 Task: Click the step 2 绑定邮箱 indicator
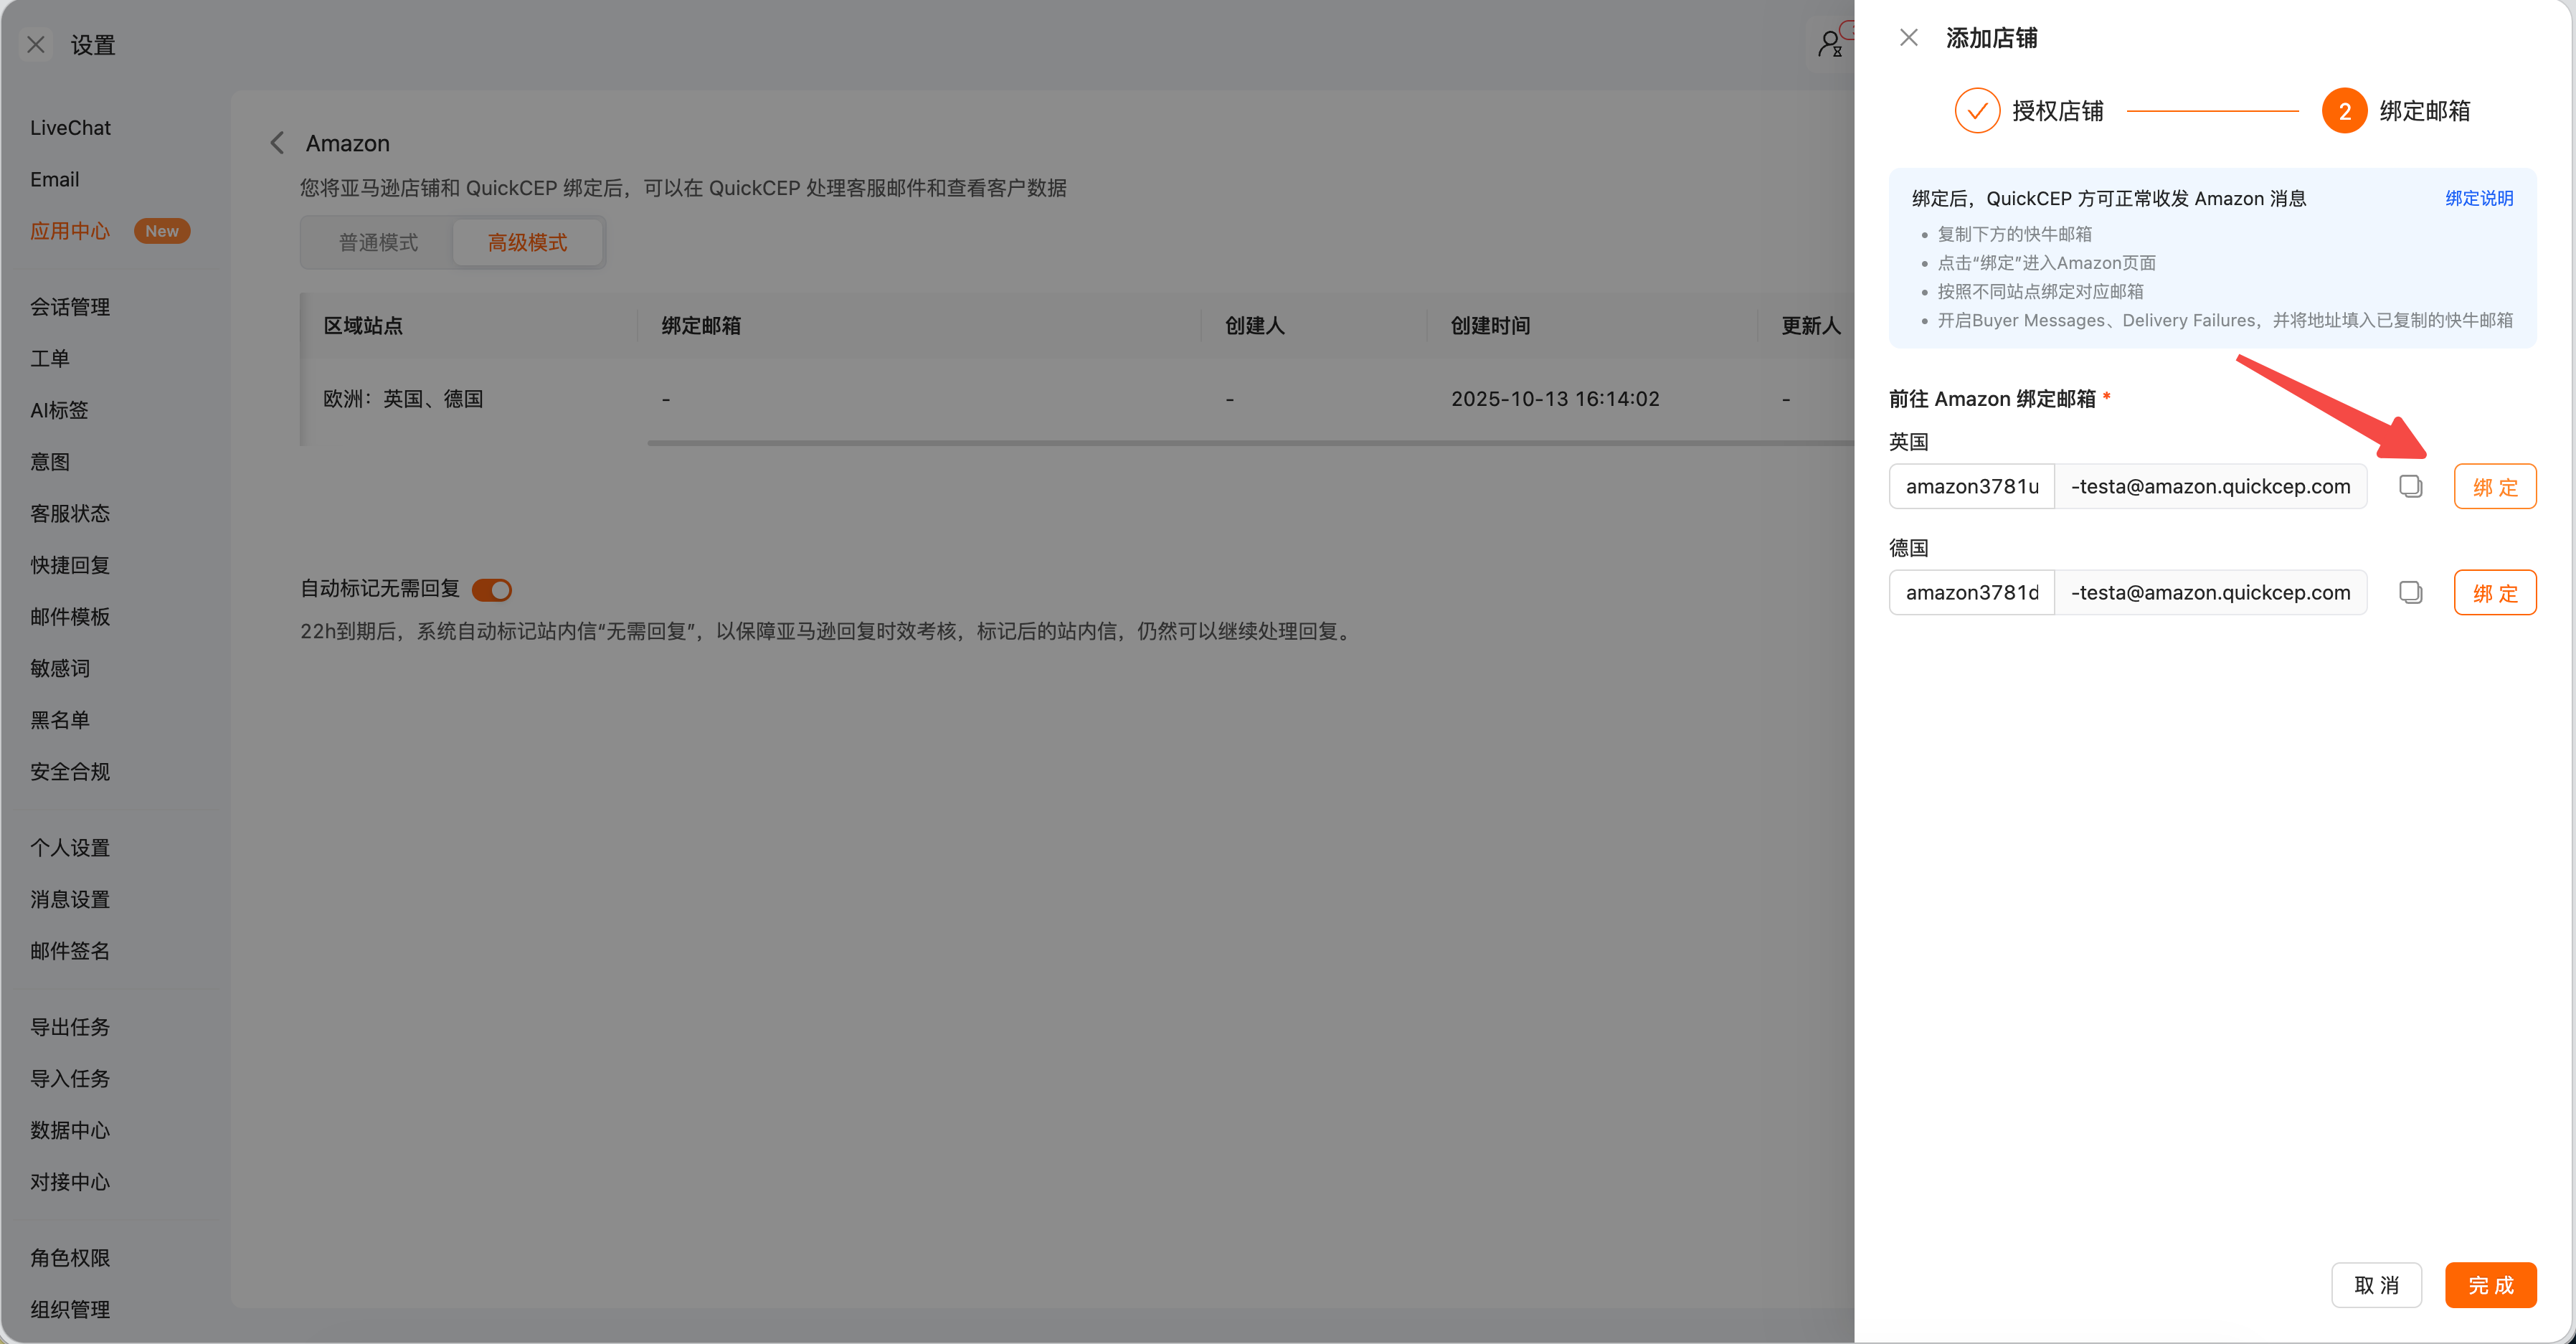[x=2344, y=111]
